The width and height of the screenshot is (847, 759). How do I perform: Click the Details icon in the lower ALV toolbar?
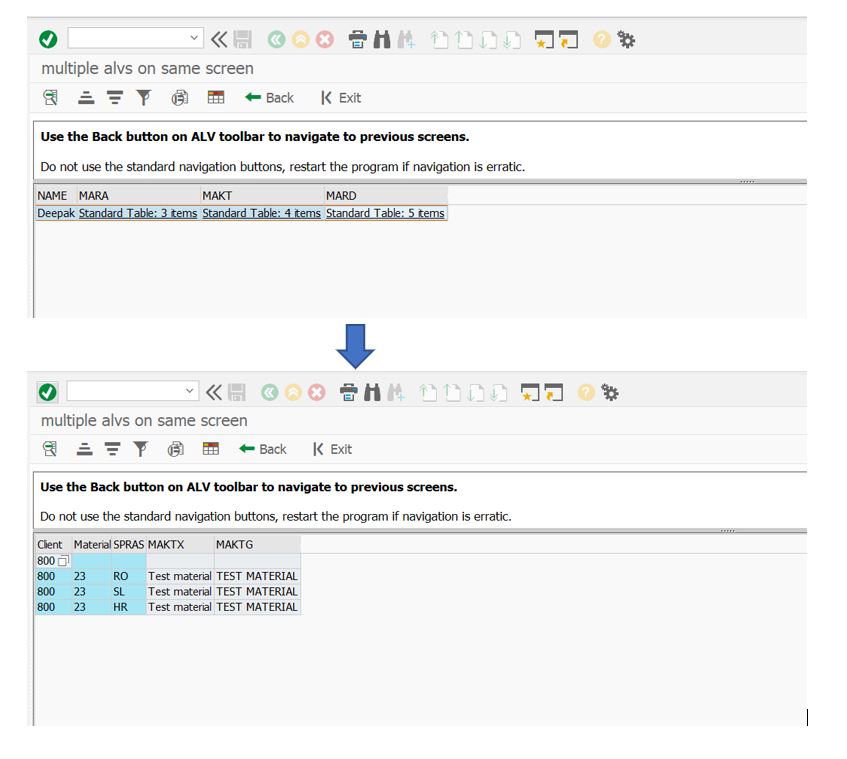pyautogui.click(x=50, y=449)
